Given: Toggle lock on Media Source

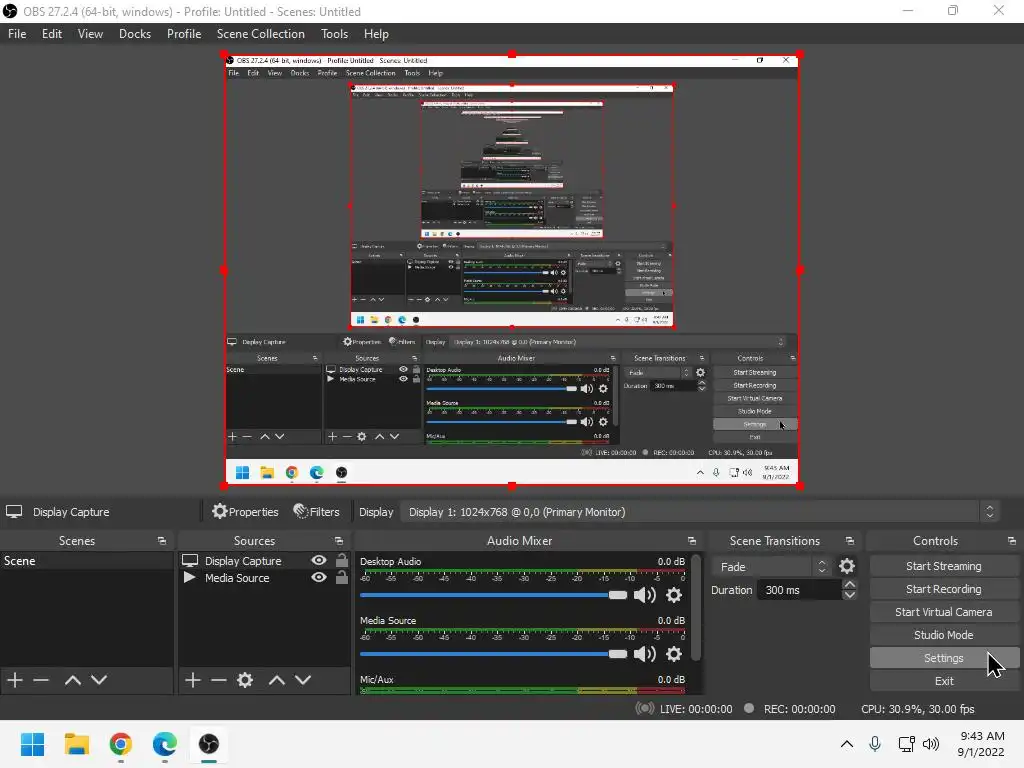Looking at the screenshot, I should pyautogui.click(x=342, y=577).
